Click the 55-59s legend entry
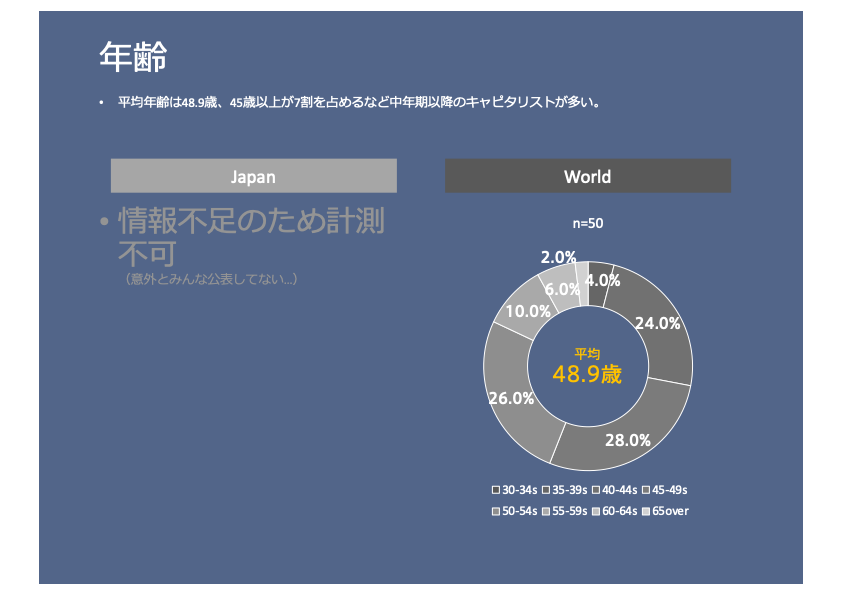Image resolution: width=842 pixels, height=595 pixels. [x=564, y=511]
